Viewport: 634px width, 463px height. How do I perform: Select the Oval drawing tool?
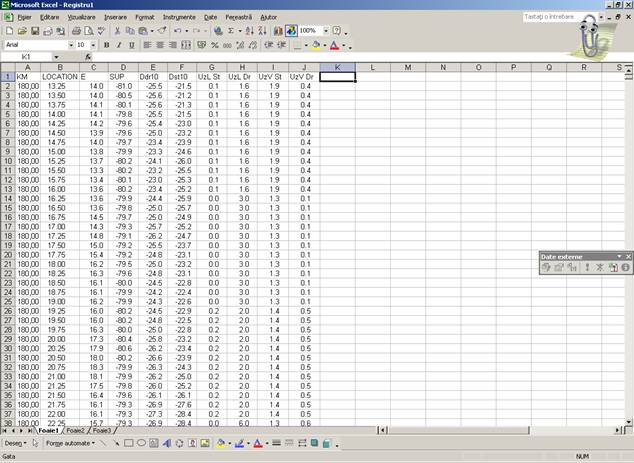point(140,442)
